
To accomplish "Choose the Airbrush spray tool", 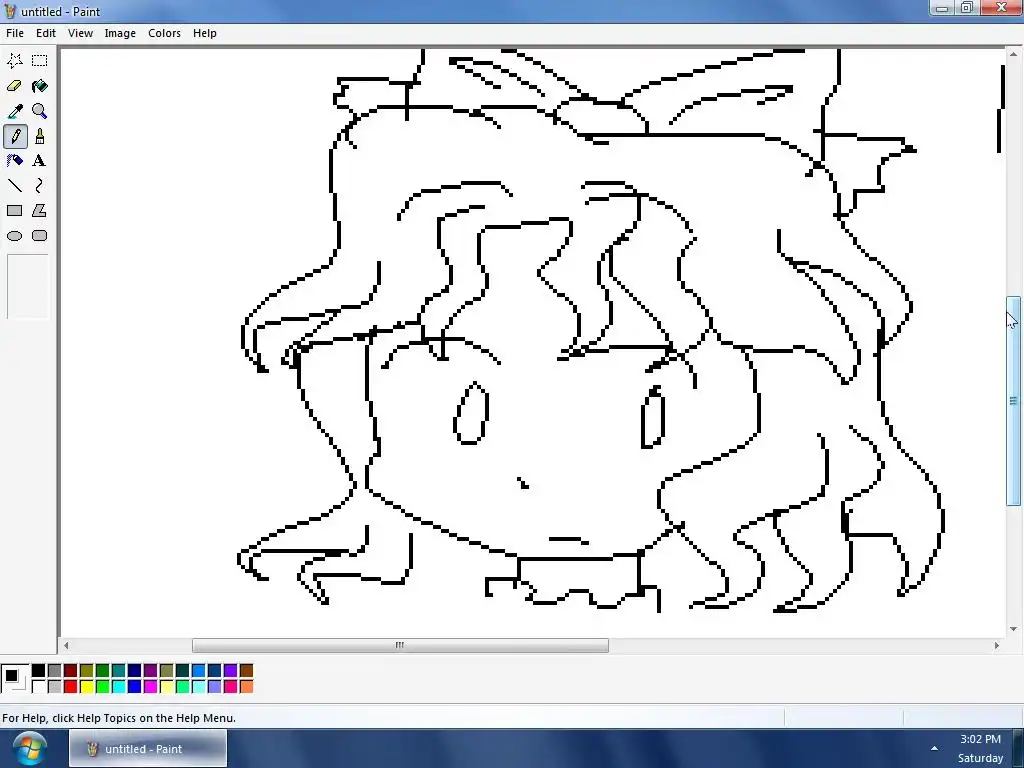I will click(14, 161).
